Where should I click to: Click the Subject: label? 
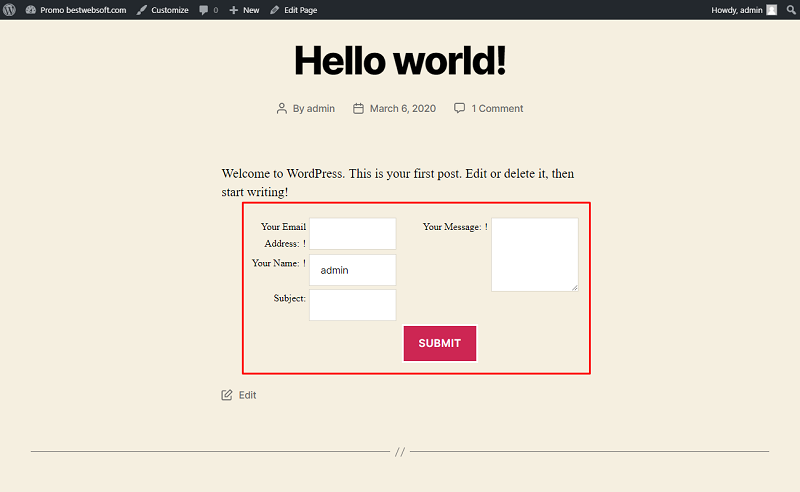pyautogui.click(x=289, y=298)
